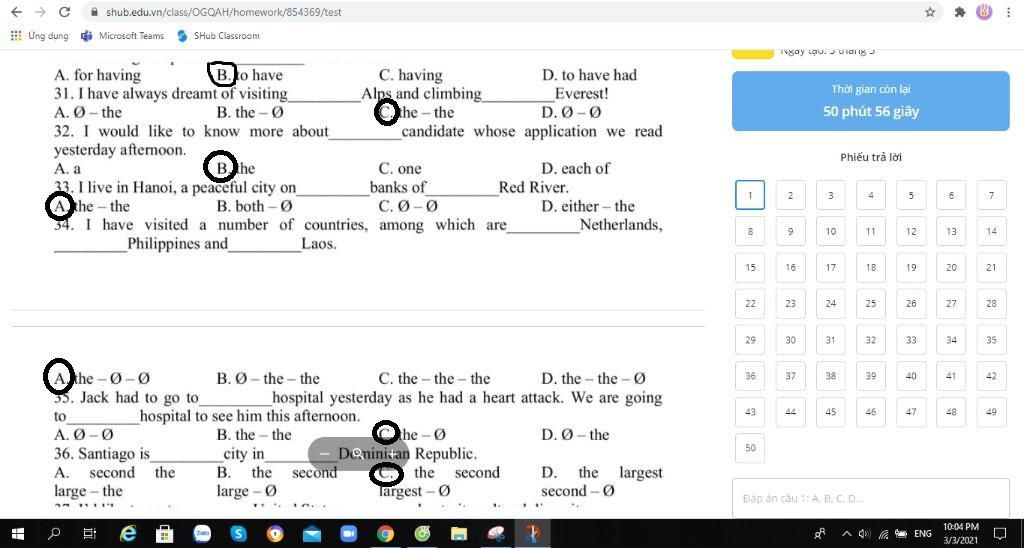This screenshot has height=548, width=1024.
Task: Click option D. to have had
Action: [x=589, y=75]
